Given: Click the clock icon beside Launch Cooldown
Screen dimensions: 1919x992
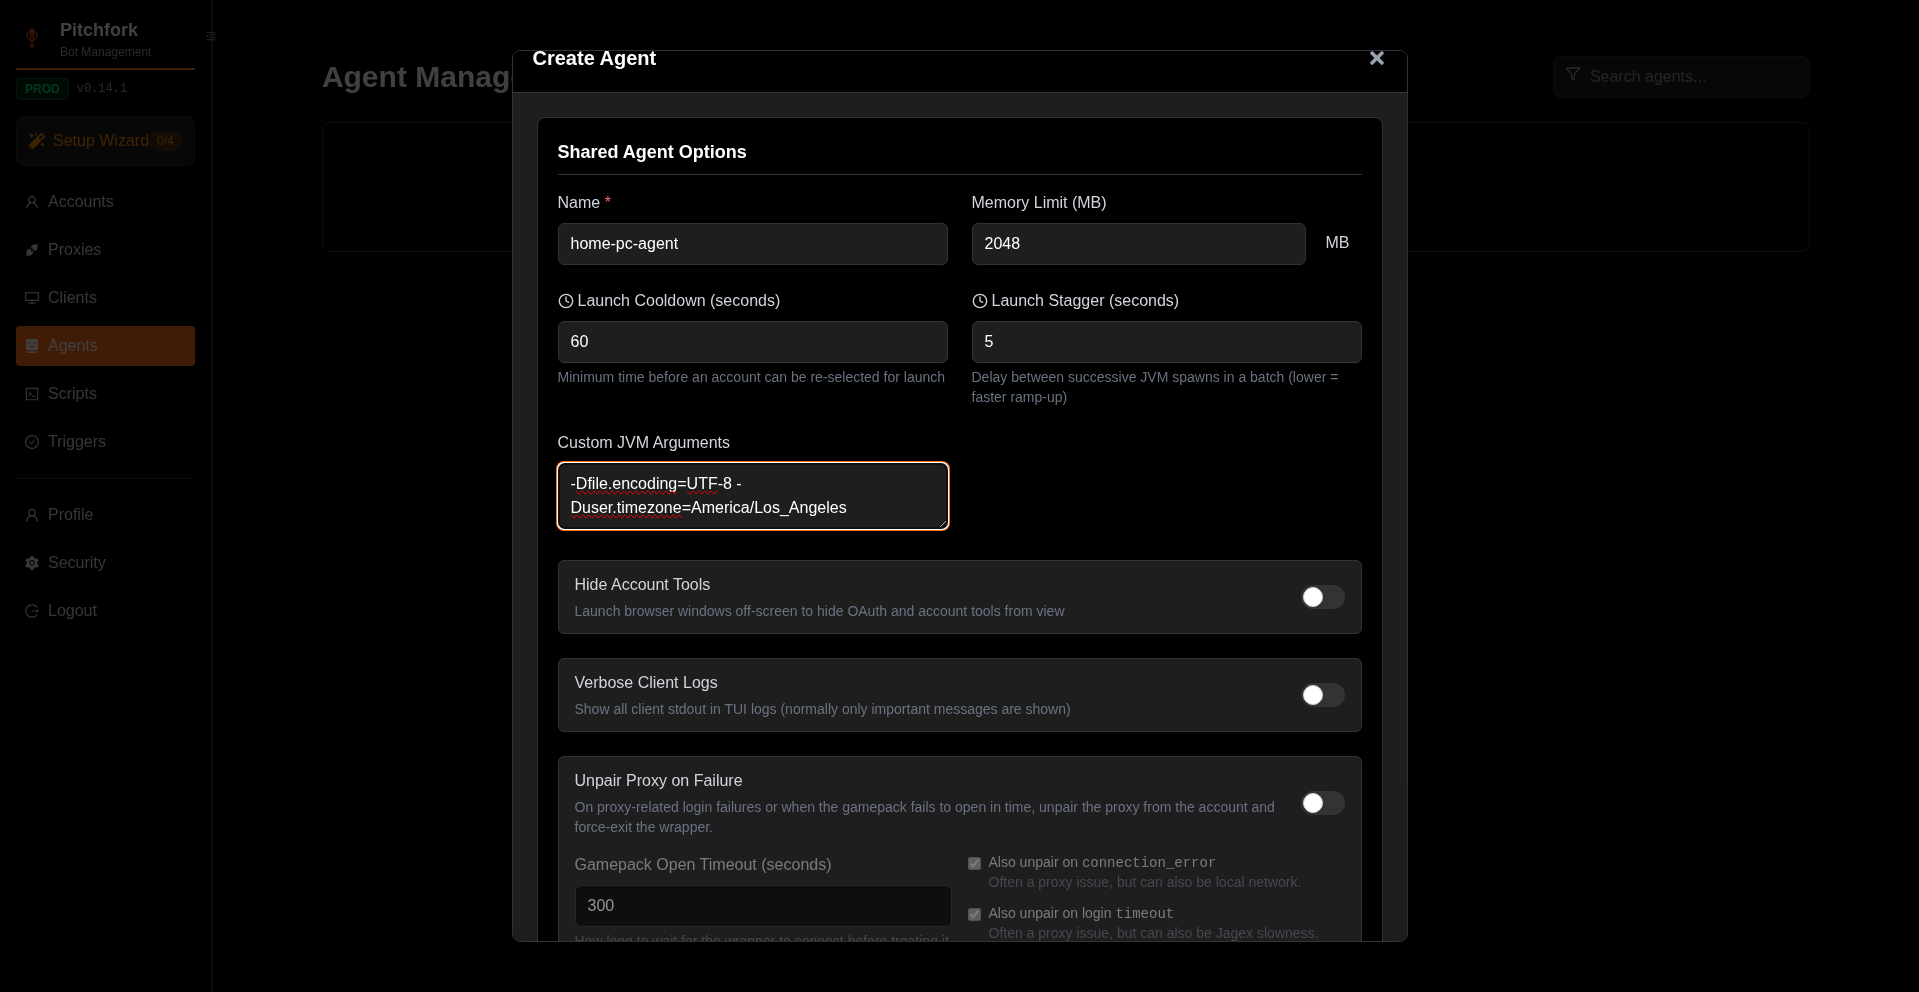Looking at the screenshot, I should coord(566,301).
